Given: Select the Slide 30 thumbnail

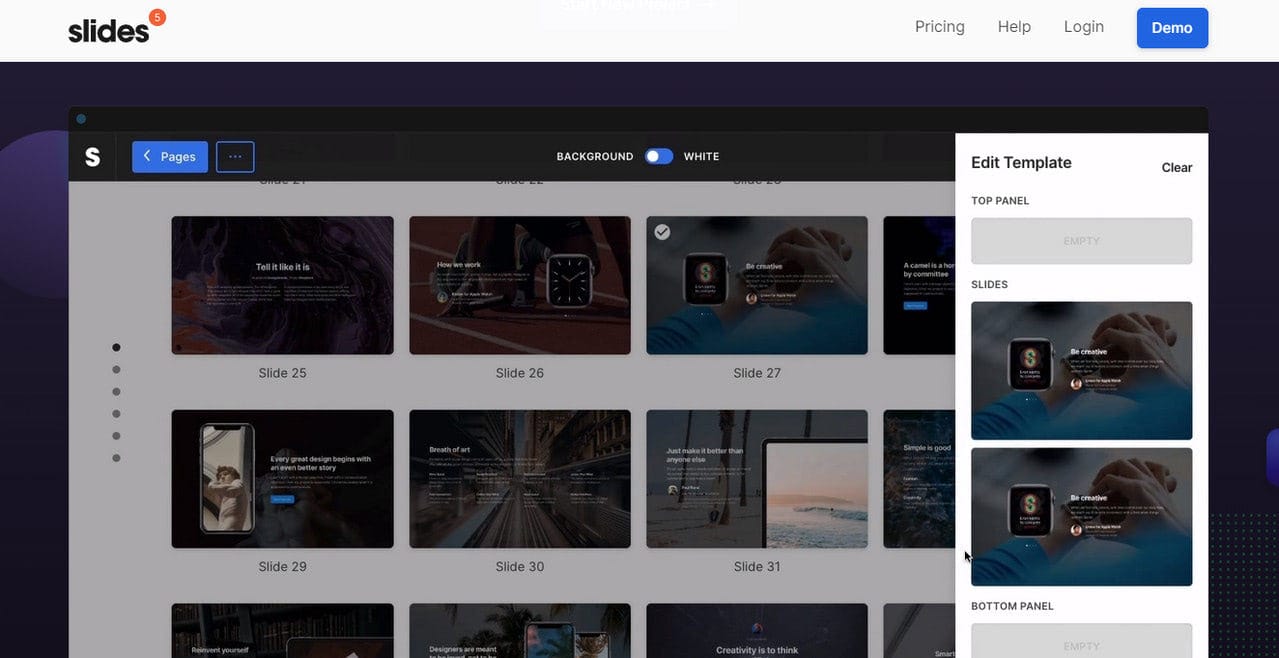Looking at the screenshot, I should point(520,479).
